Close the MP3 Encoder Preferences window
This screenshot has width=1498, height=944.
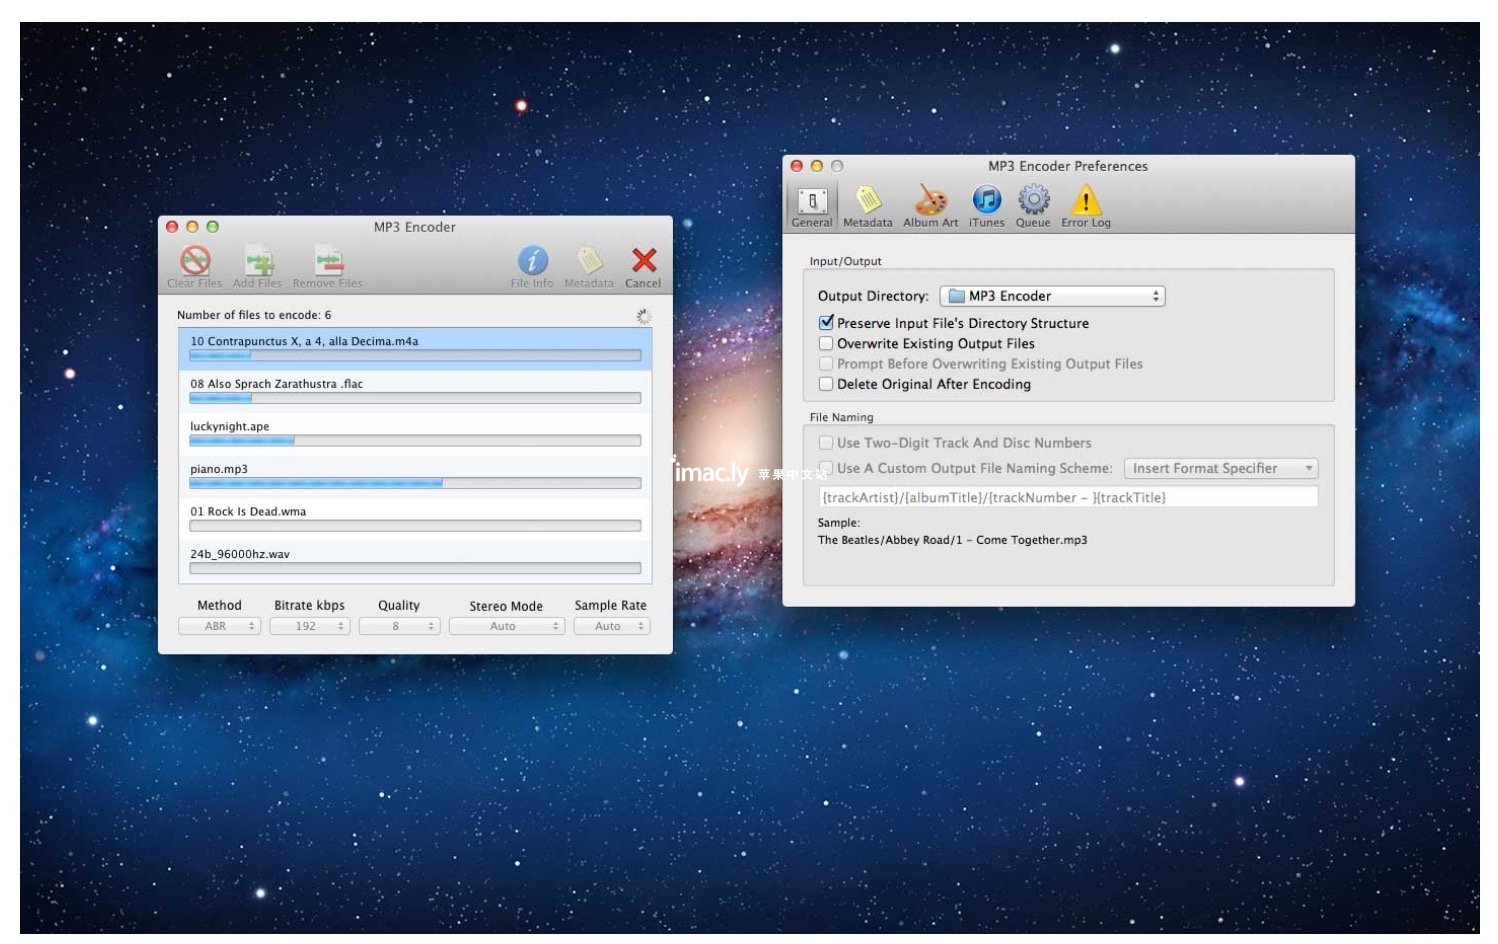[x=797, y=166]
